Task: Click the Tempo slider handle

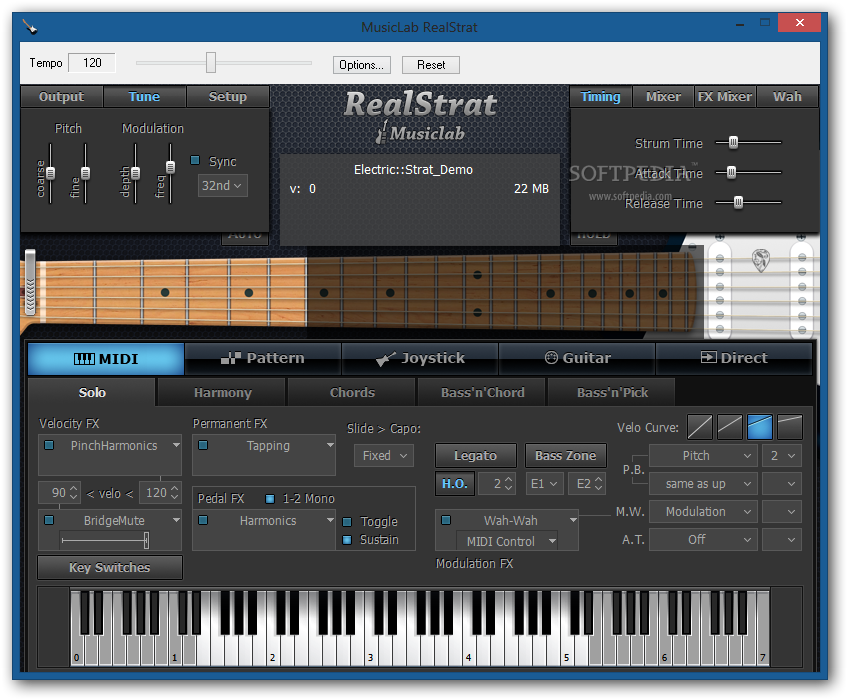Action: coord(211,62)
